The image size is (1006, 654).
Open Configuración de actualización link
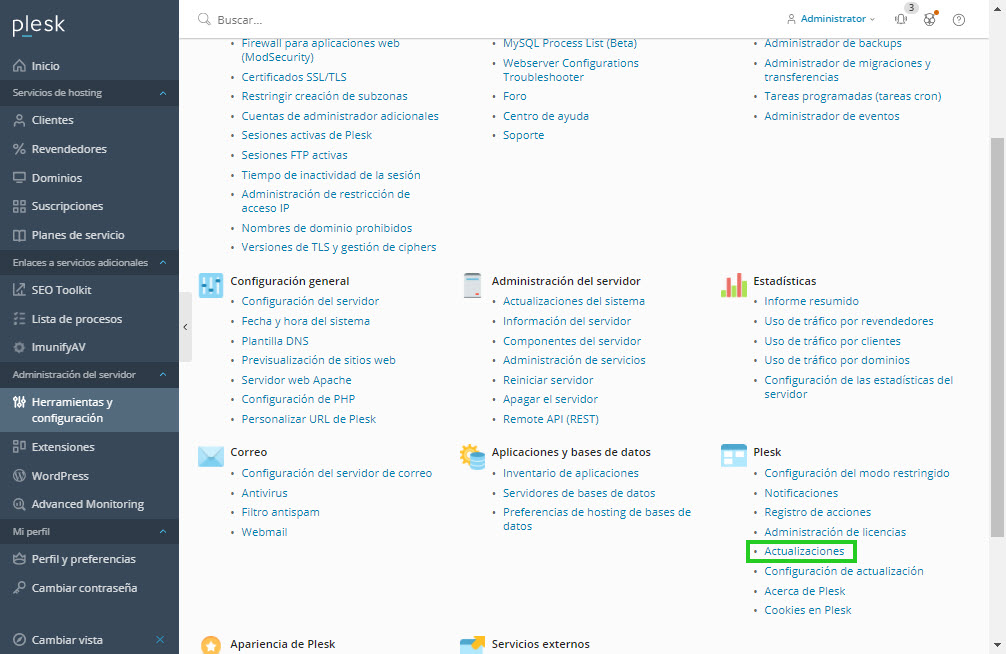pos(844,571)
